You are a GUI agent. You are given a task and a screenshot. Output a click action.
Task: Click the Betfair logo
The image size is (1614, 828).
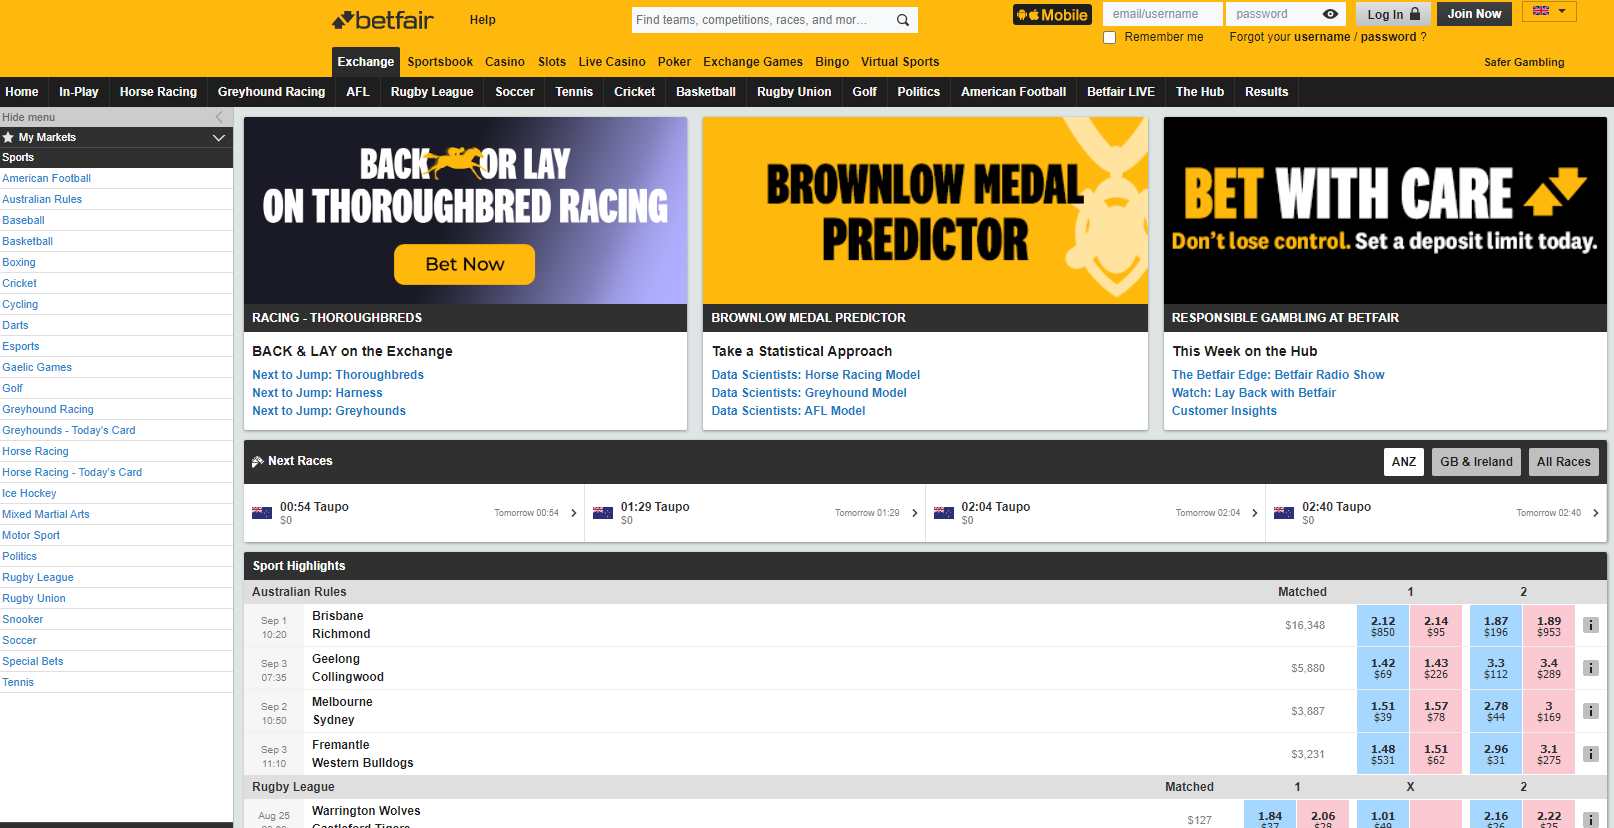383,20
